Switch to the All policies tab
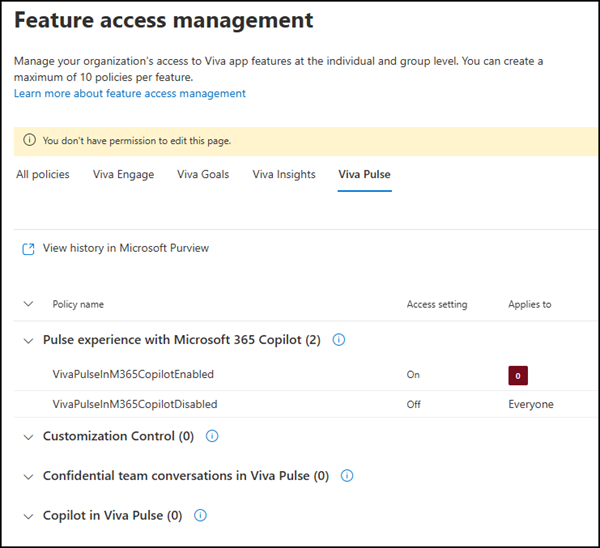The height and width of the screenshot is (548, 600). pos(43,175)
